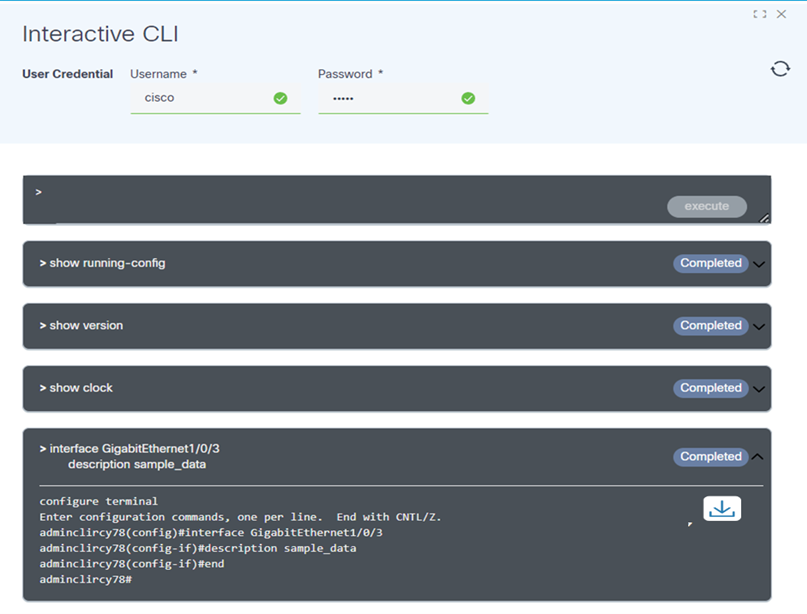The height and width of the screenshot is (614, 807).
Task: Click the green check in Password field
Action: coord(468,98)
